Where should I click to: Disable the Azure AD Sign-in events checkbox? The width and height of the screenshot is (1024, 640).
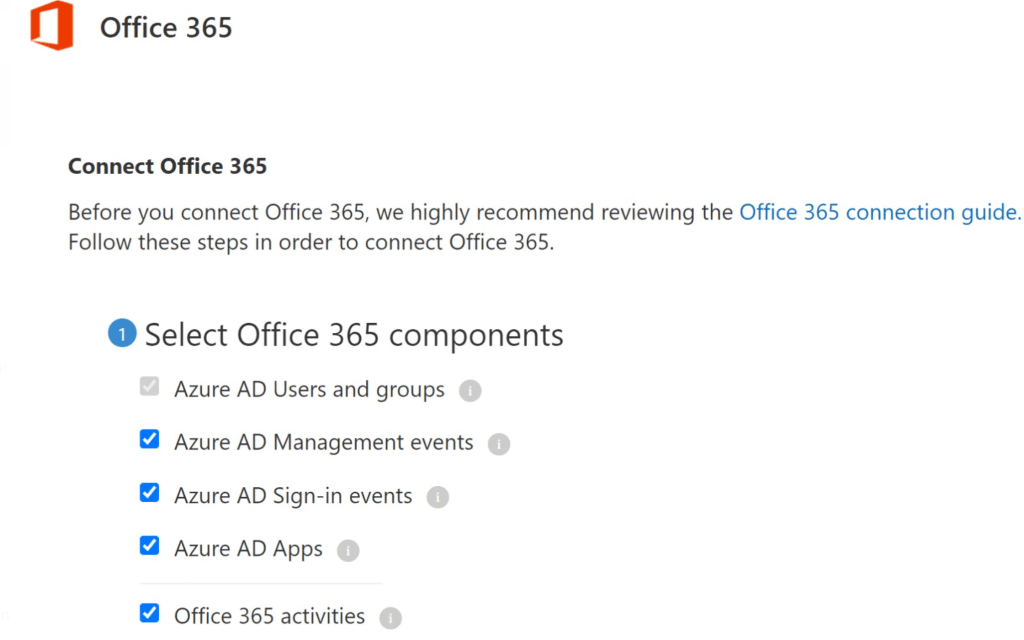(150, 492)
